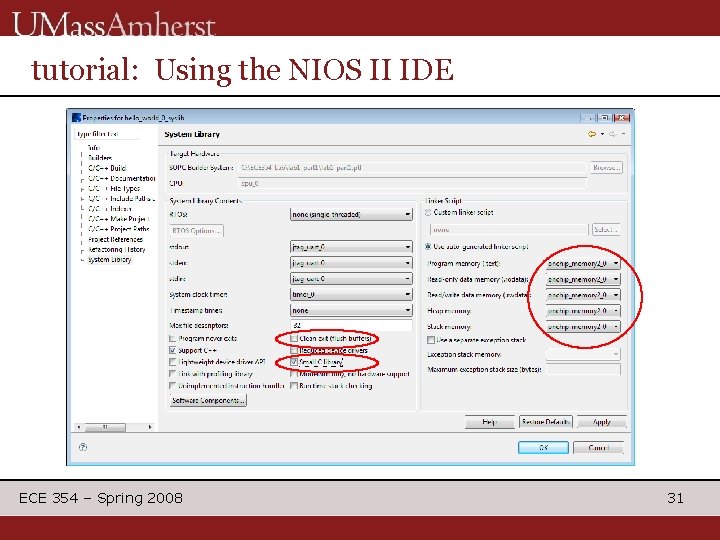This screenshot has height=540, width=720.
Task: Toggle ModelSim only, no hardware support
Action: (294, 374)
